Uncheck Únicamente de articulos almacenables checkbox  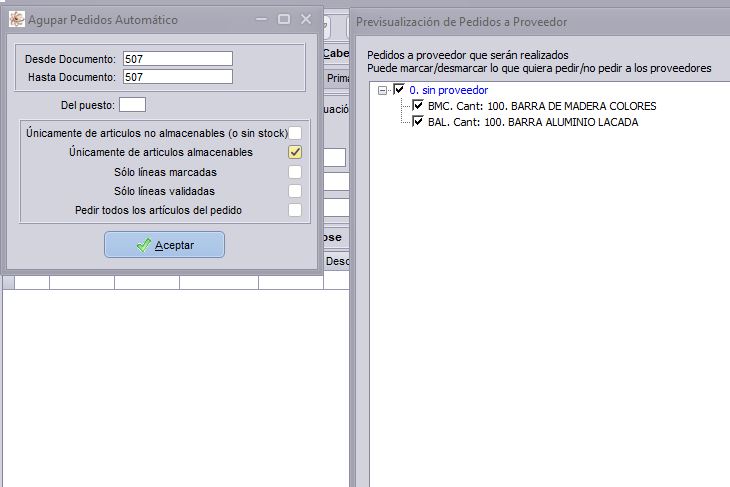point(295,152)
